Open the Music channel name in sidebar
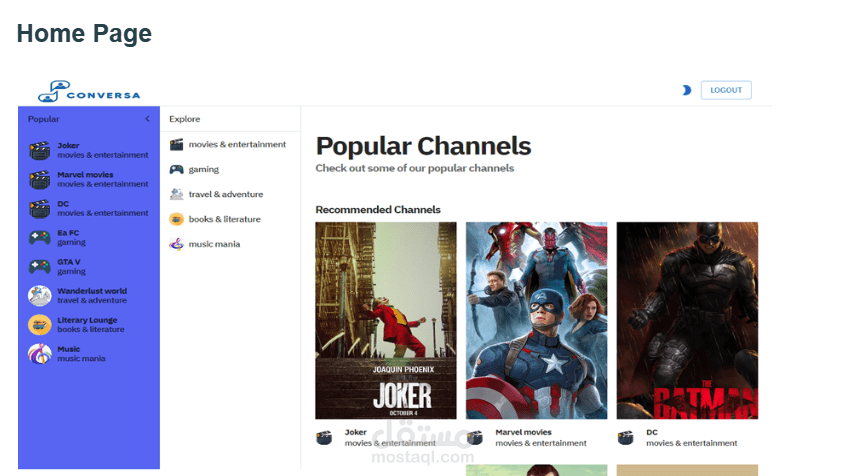This screenshot has height=476, width=846. tap(69, 350)
